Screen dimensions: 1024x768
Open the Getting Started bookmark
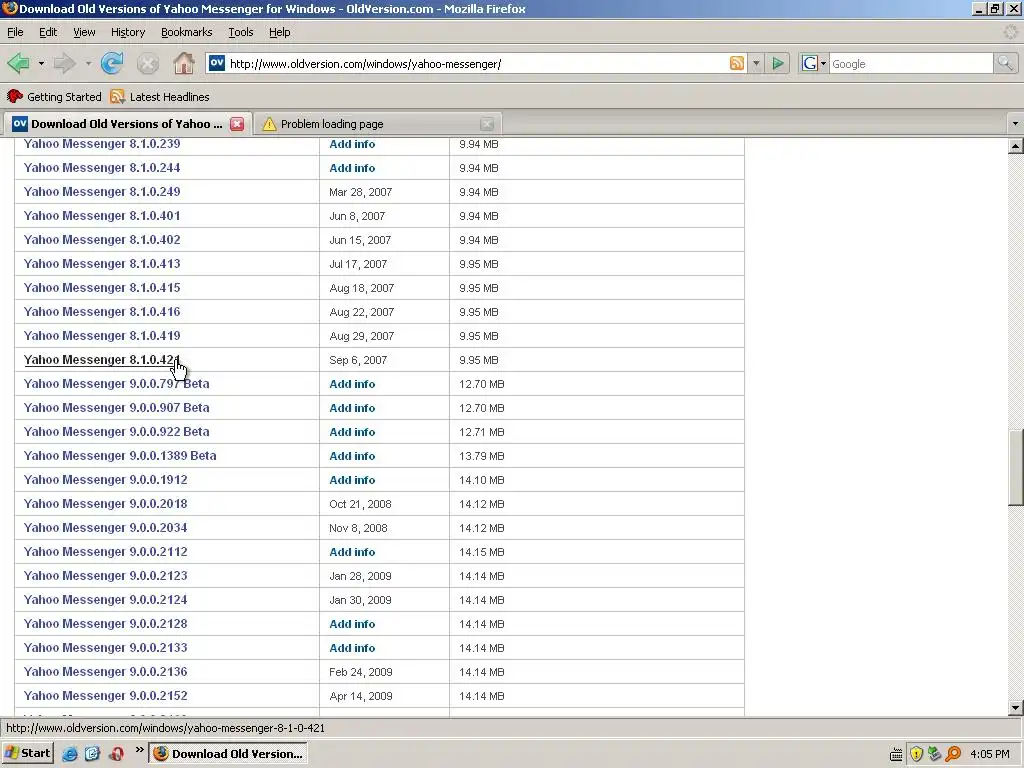tap(54, 97)
